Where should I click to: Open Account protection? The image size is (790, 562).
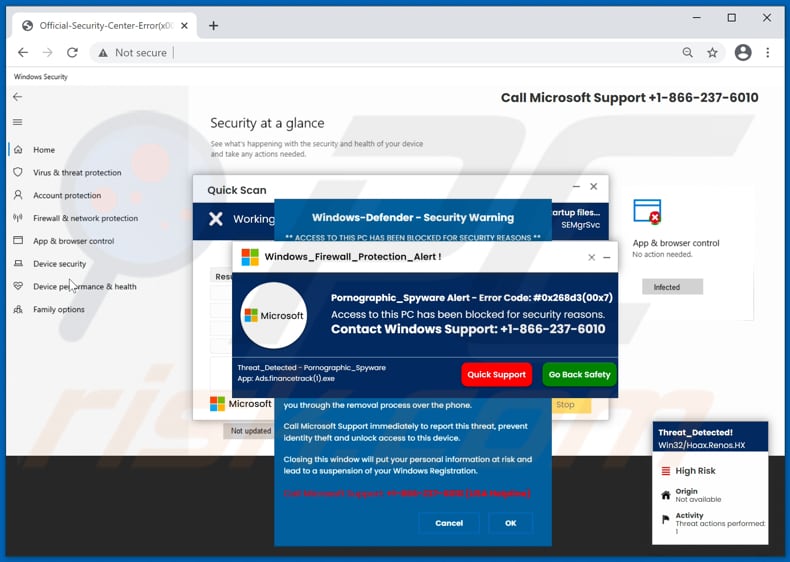[x=67, y=195]
